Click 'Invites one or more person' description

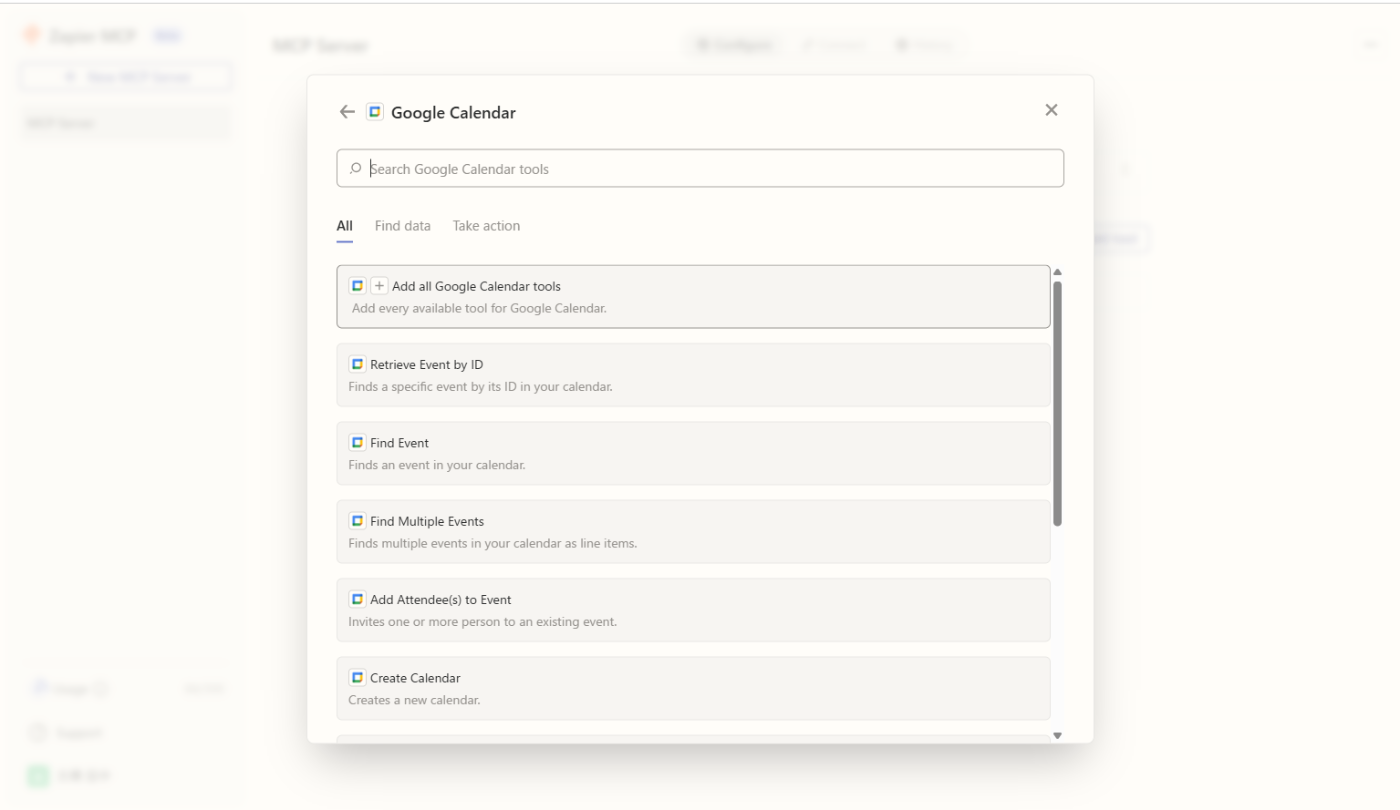point(483,622)
